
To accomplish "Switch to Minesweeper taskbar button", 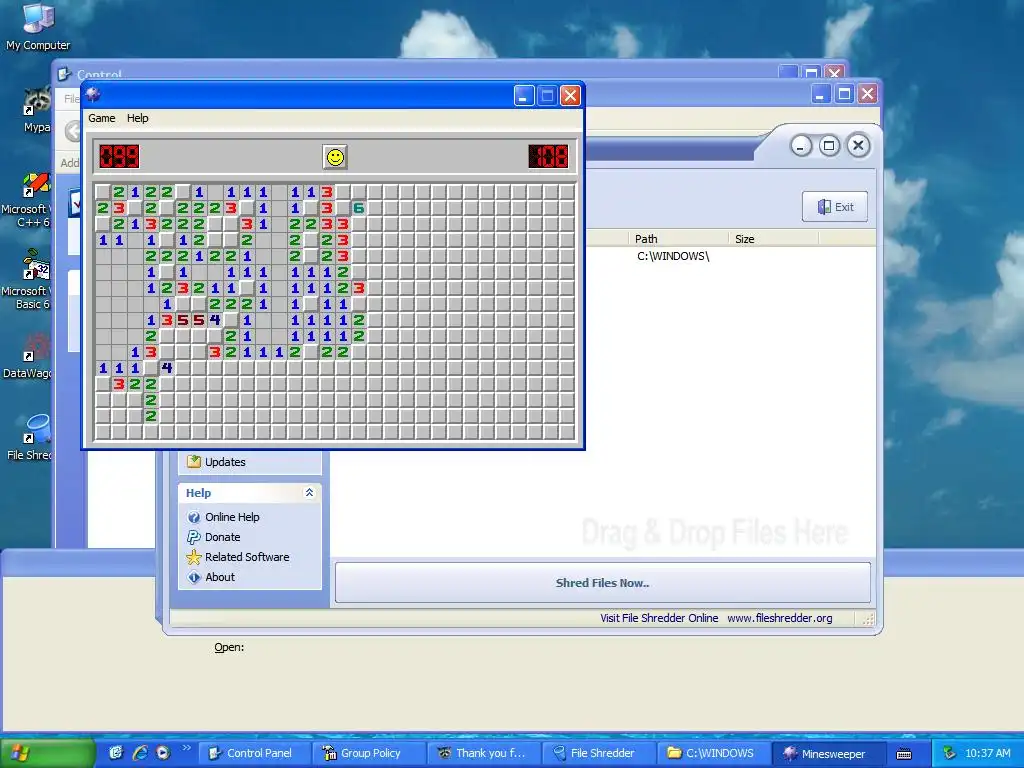I will click(827, 753).
